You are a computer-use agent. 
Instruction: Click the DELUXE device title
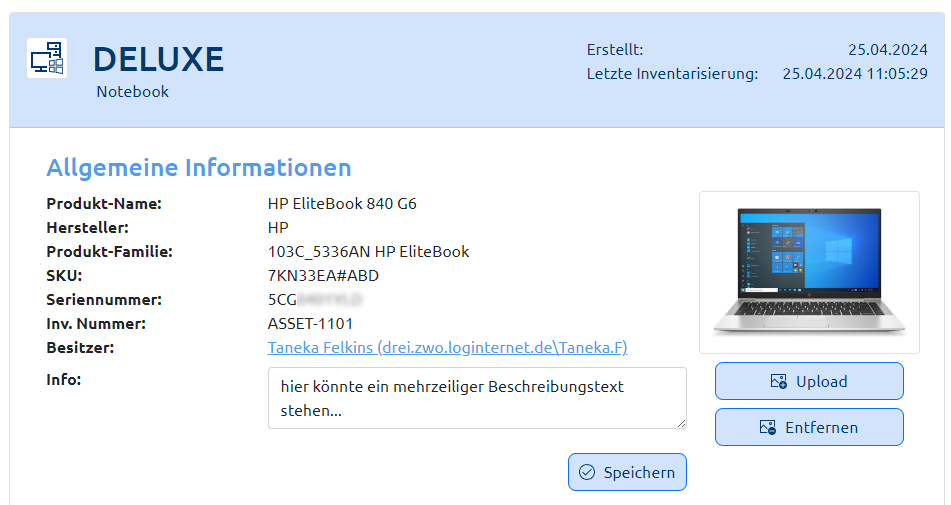tap(158, 59)
